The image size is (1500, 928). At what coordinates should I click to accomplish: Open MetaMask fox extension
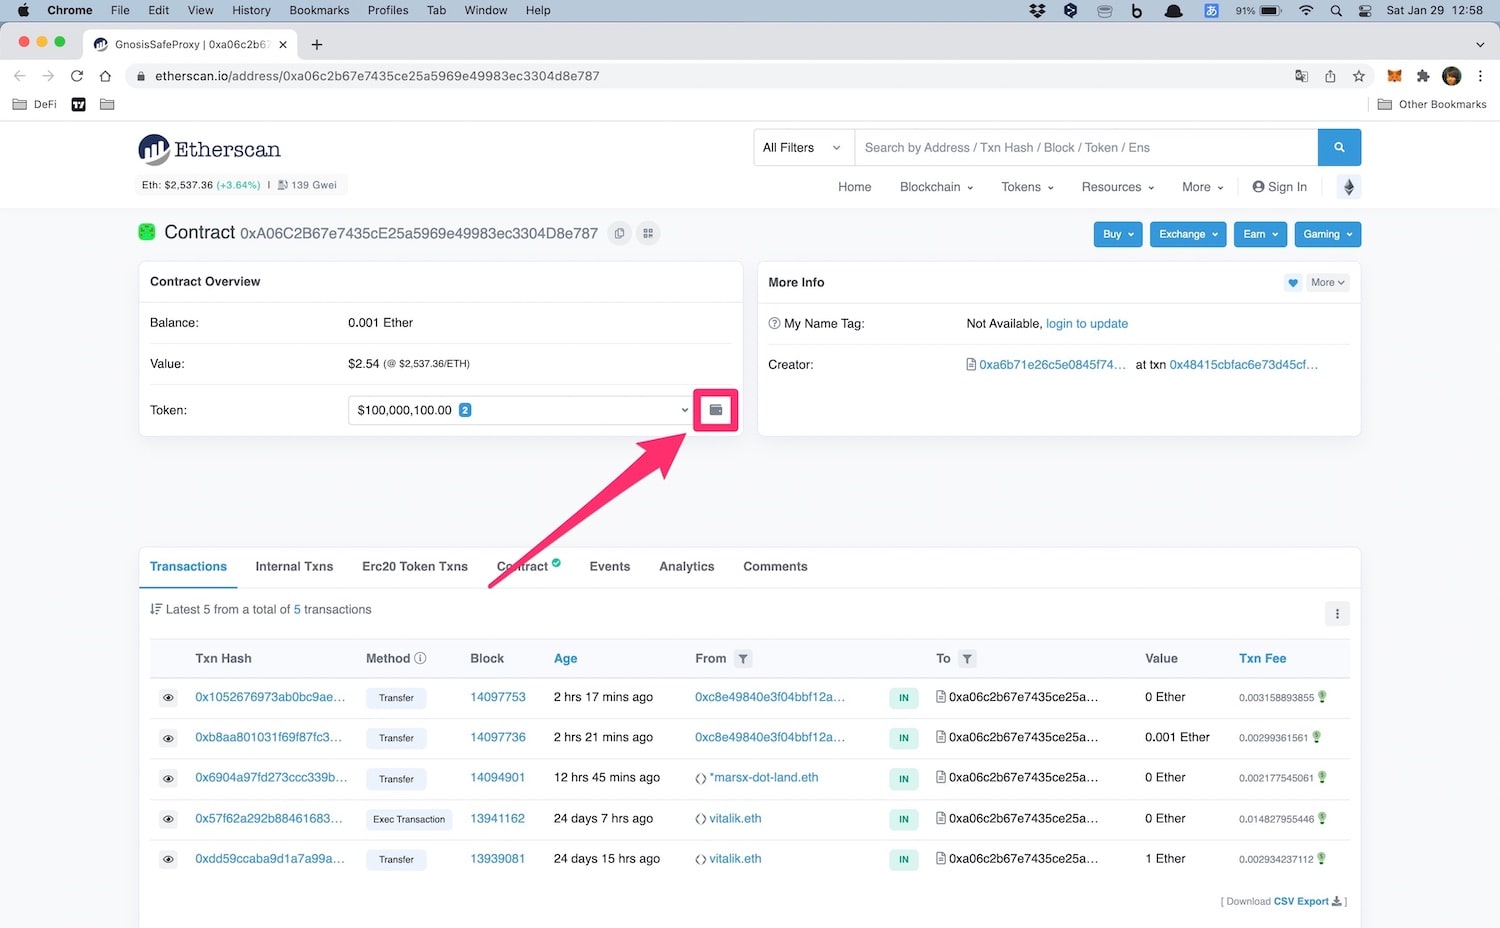tap(1394, 76)
